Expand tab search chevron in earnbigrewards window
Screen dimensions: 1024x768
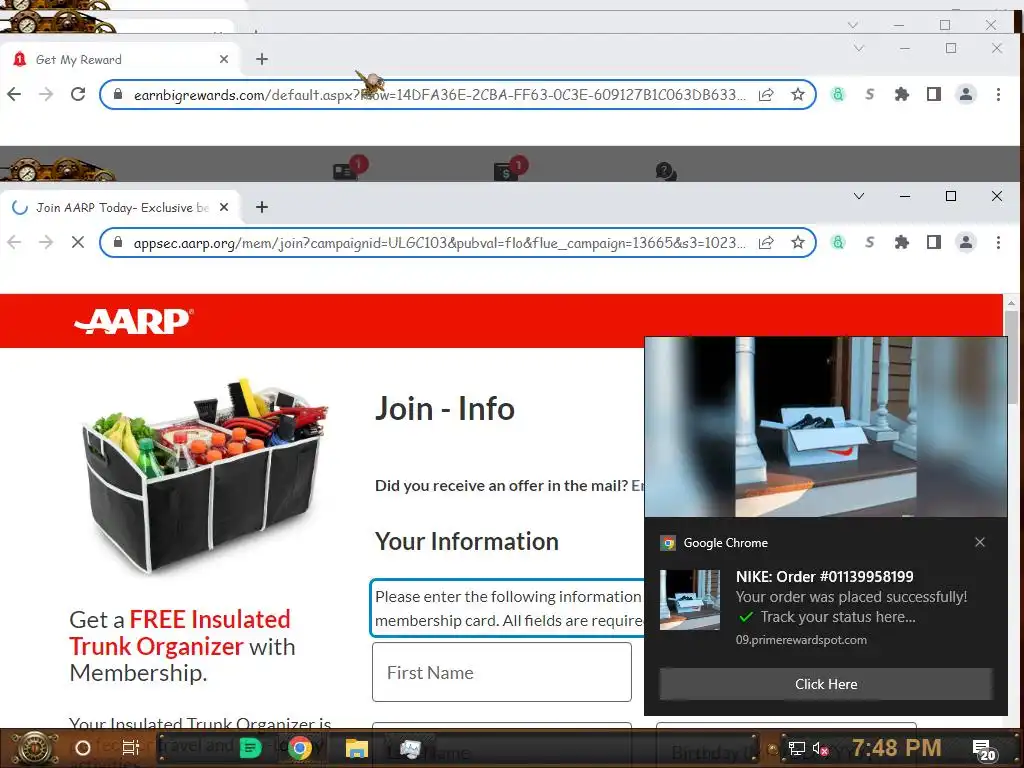point(859,48)
